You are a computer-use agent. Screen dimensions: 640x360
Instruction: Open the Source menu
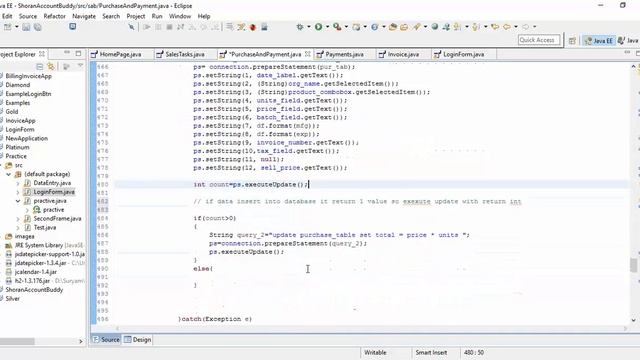28,16
